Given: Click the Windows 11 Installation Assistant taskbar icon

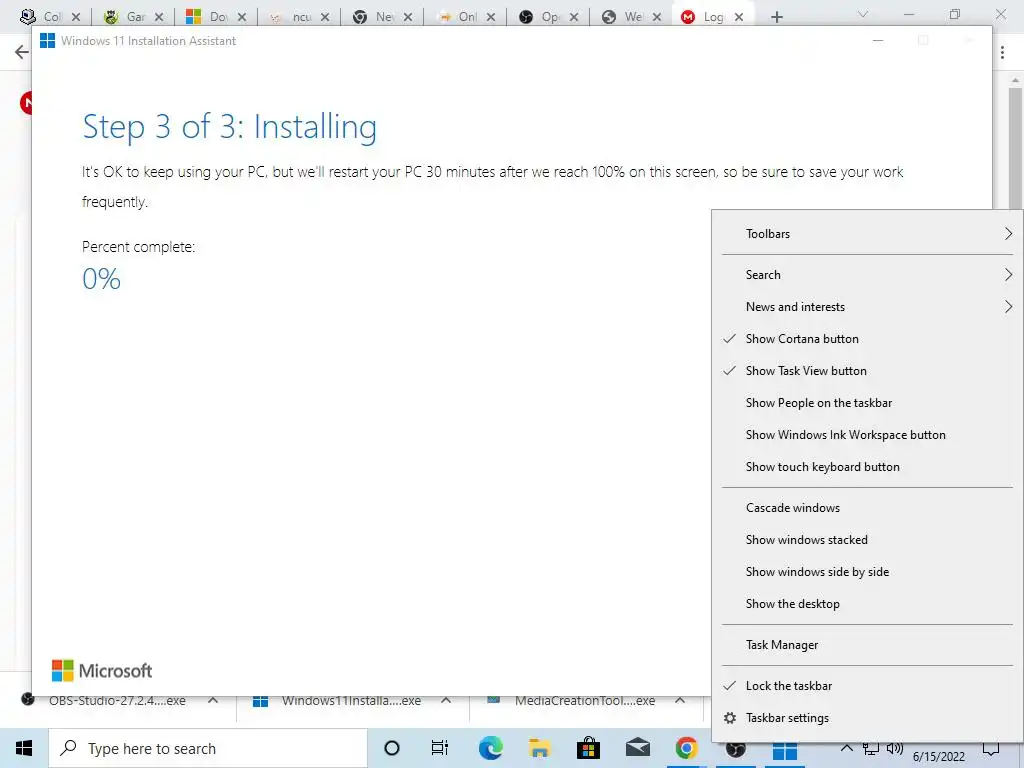Looking at the screenshot, I should point(784,751).
